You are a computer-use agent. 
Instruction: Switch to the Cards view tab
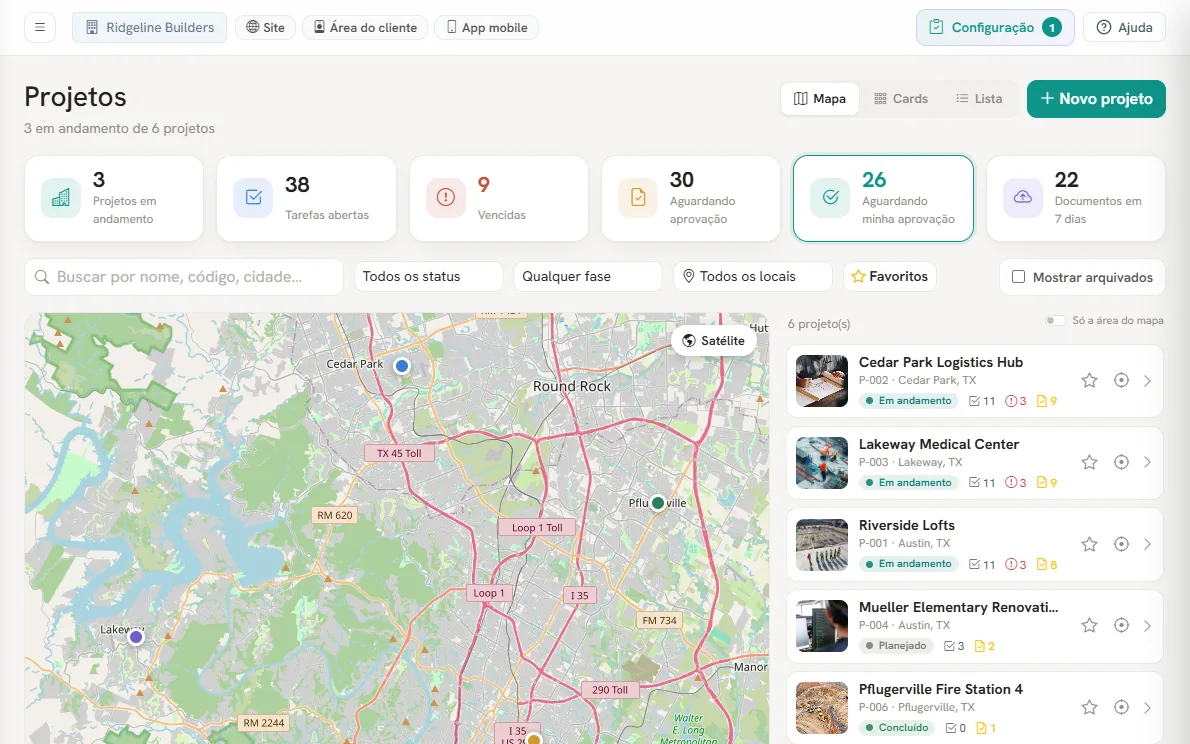[x=901, y=99]
